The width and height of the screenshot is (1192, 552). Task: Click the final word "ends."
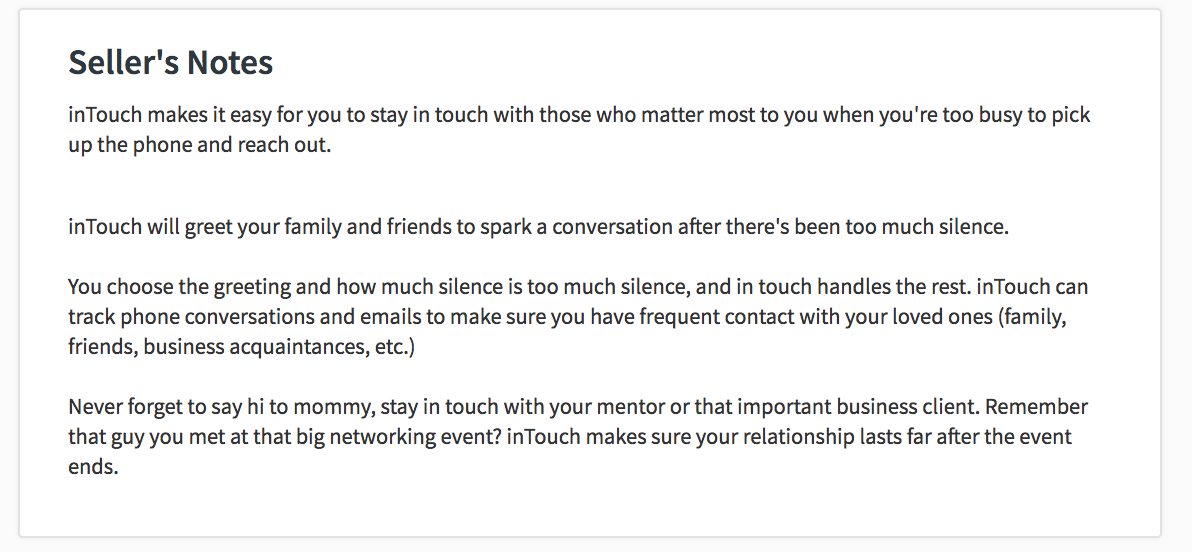pyautogui.click(x=93, y=467)
